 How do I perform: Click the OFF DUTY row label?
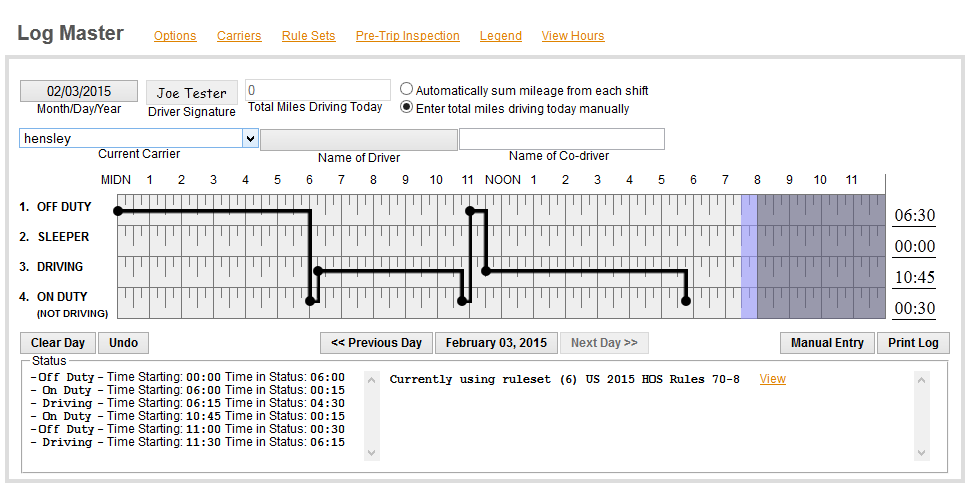(x=64, y=207)
